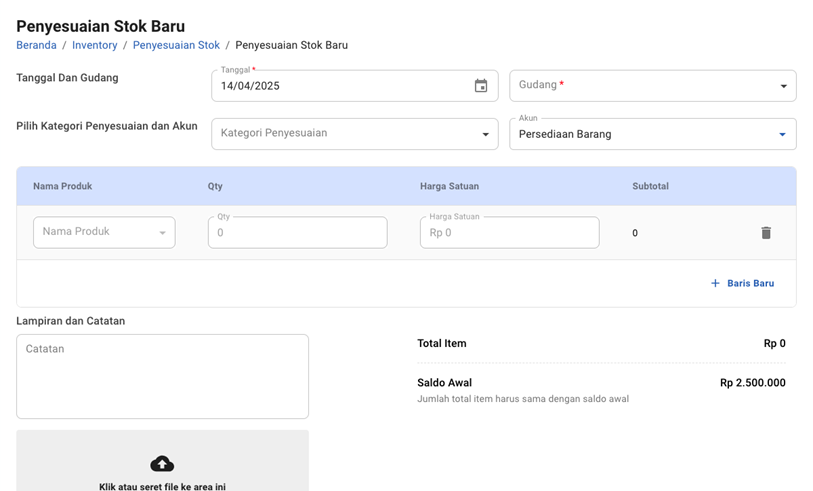The image size is (813, 491).
Task: Open the Inventory breadcrumb link
Action: pyautogui.click(x=95, y=45)
